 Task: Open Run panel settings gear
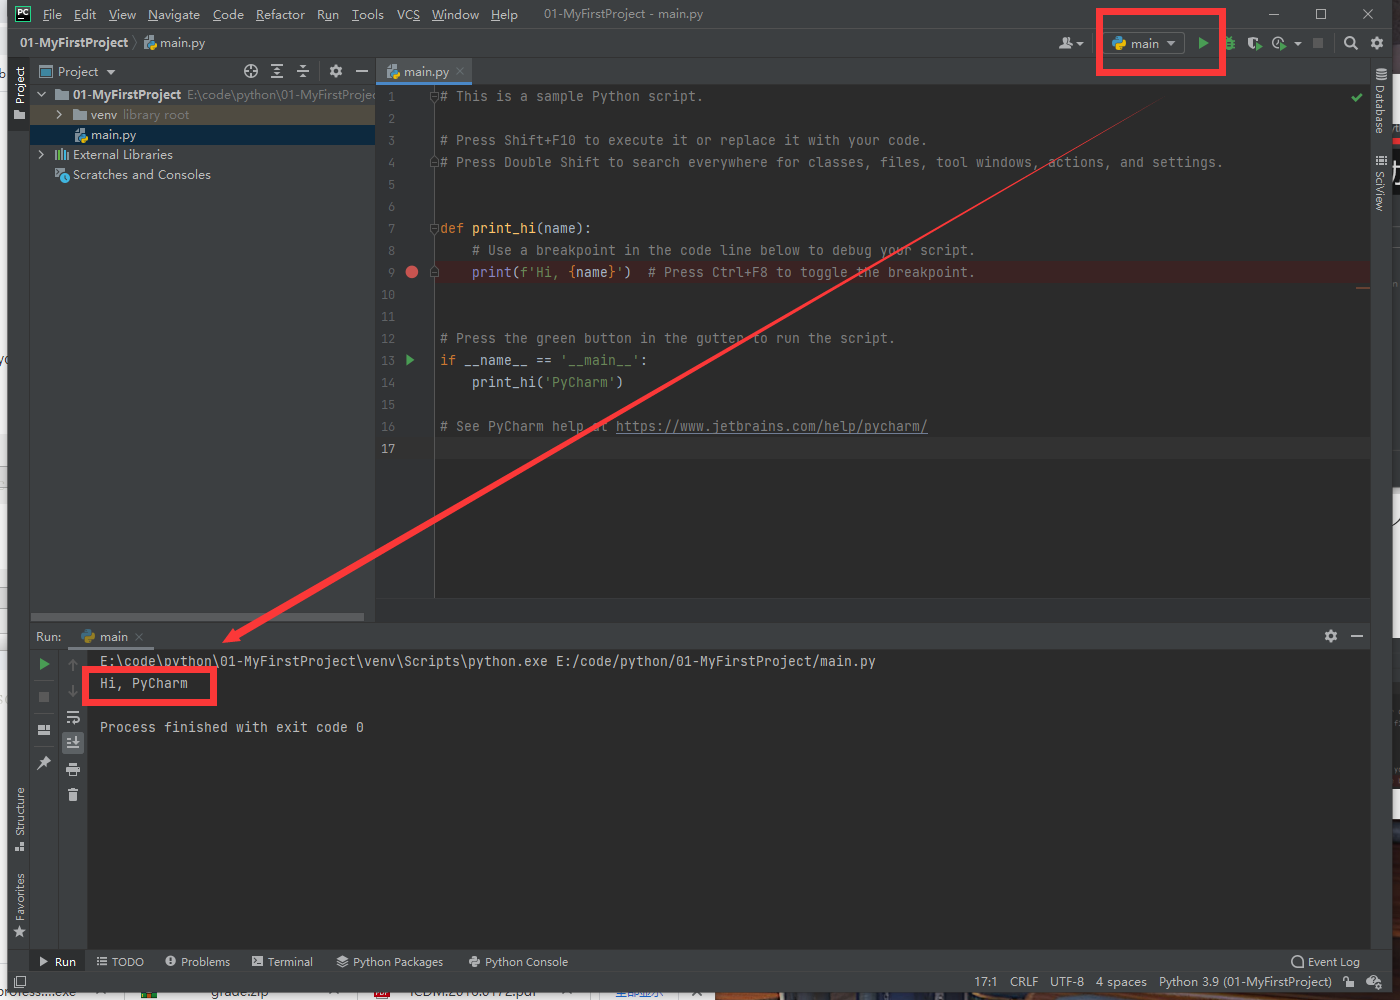(1331, 636)
